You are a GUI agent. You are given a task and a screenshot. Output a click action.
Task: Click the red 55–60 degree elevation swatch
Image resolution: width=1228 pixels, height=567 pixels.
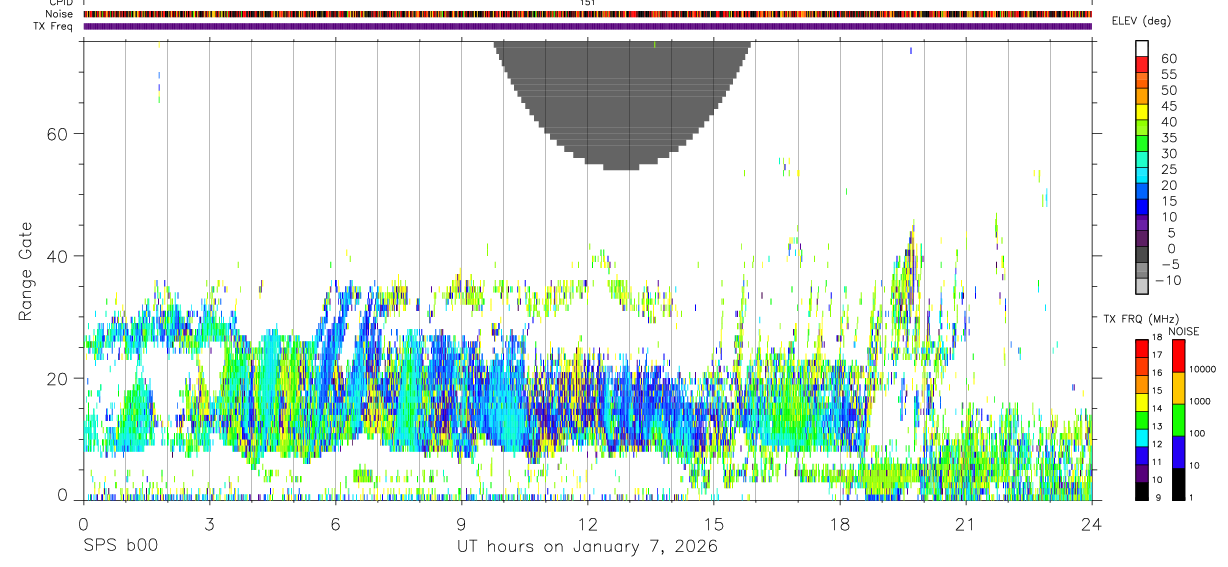[x=1143, y=64]
